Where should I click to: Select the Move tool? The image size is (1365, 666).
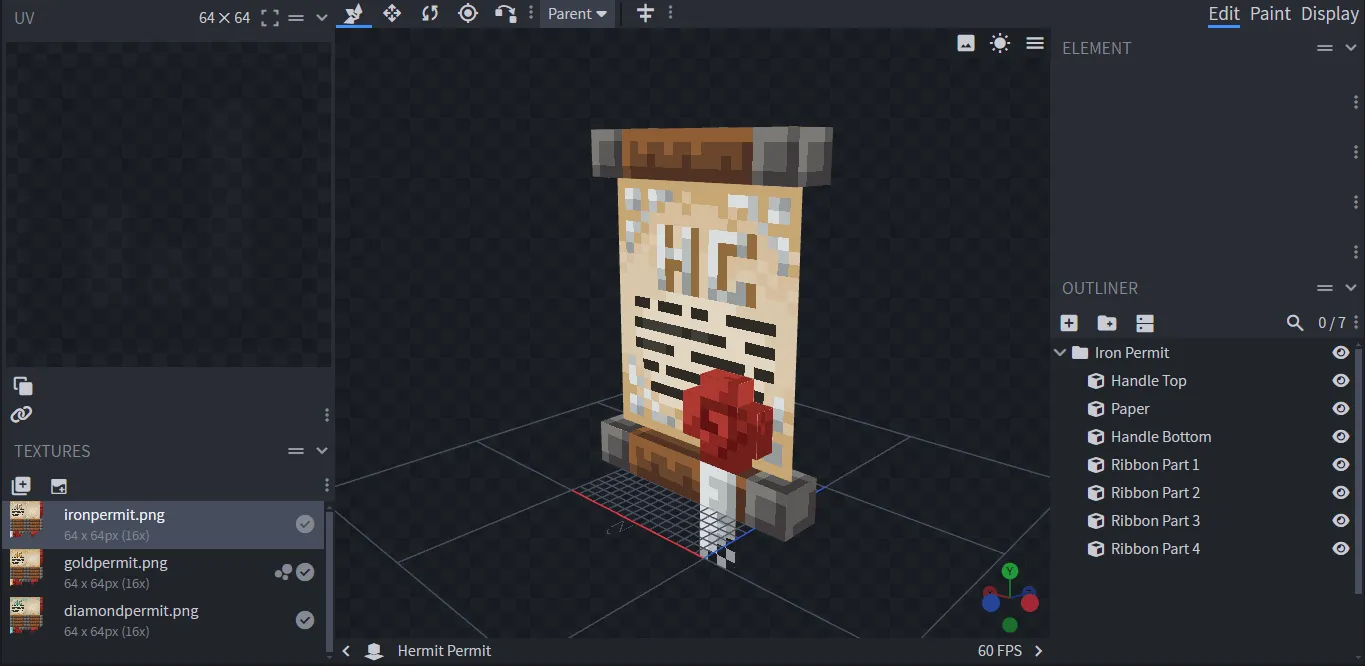click(x=392, y=14)
